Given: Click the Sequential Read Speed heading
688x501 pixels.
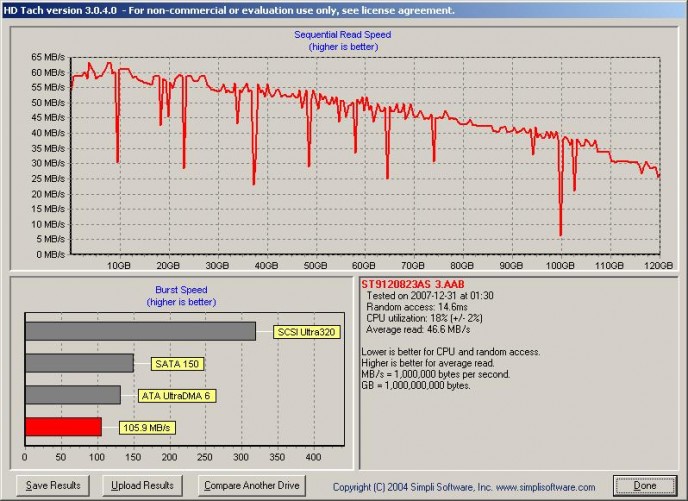Looking at the screenshot, I should [342, 34].
